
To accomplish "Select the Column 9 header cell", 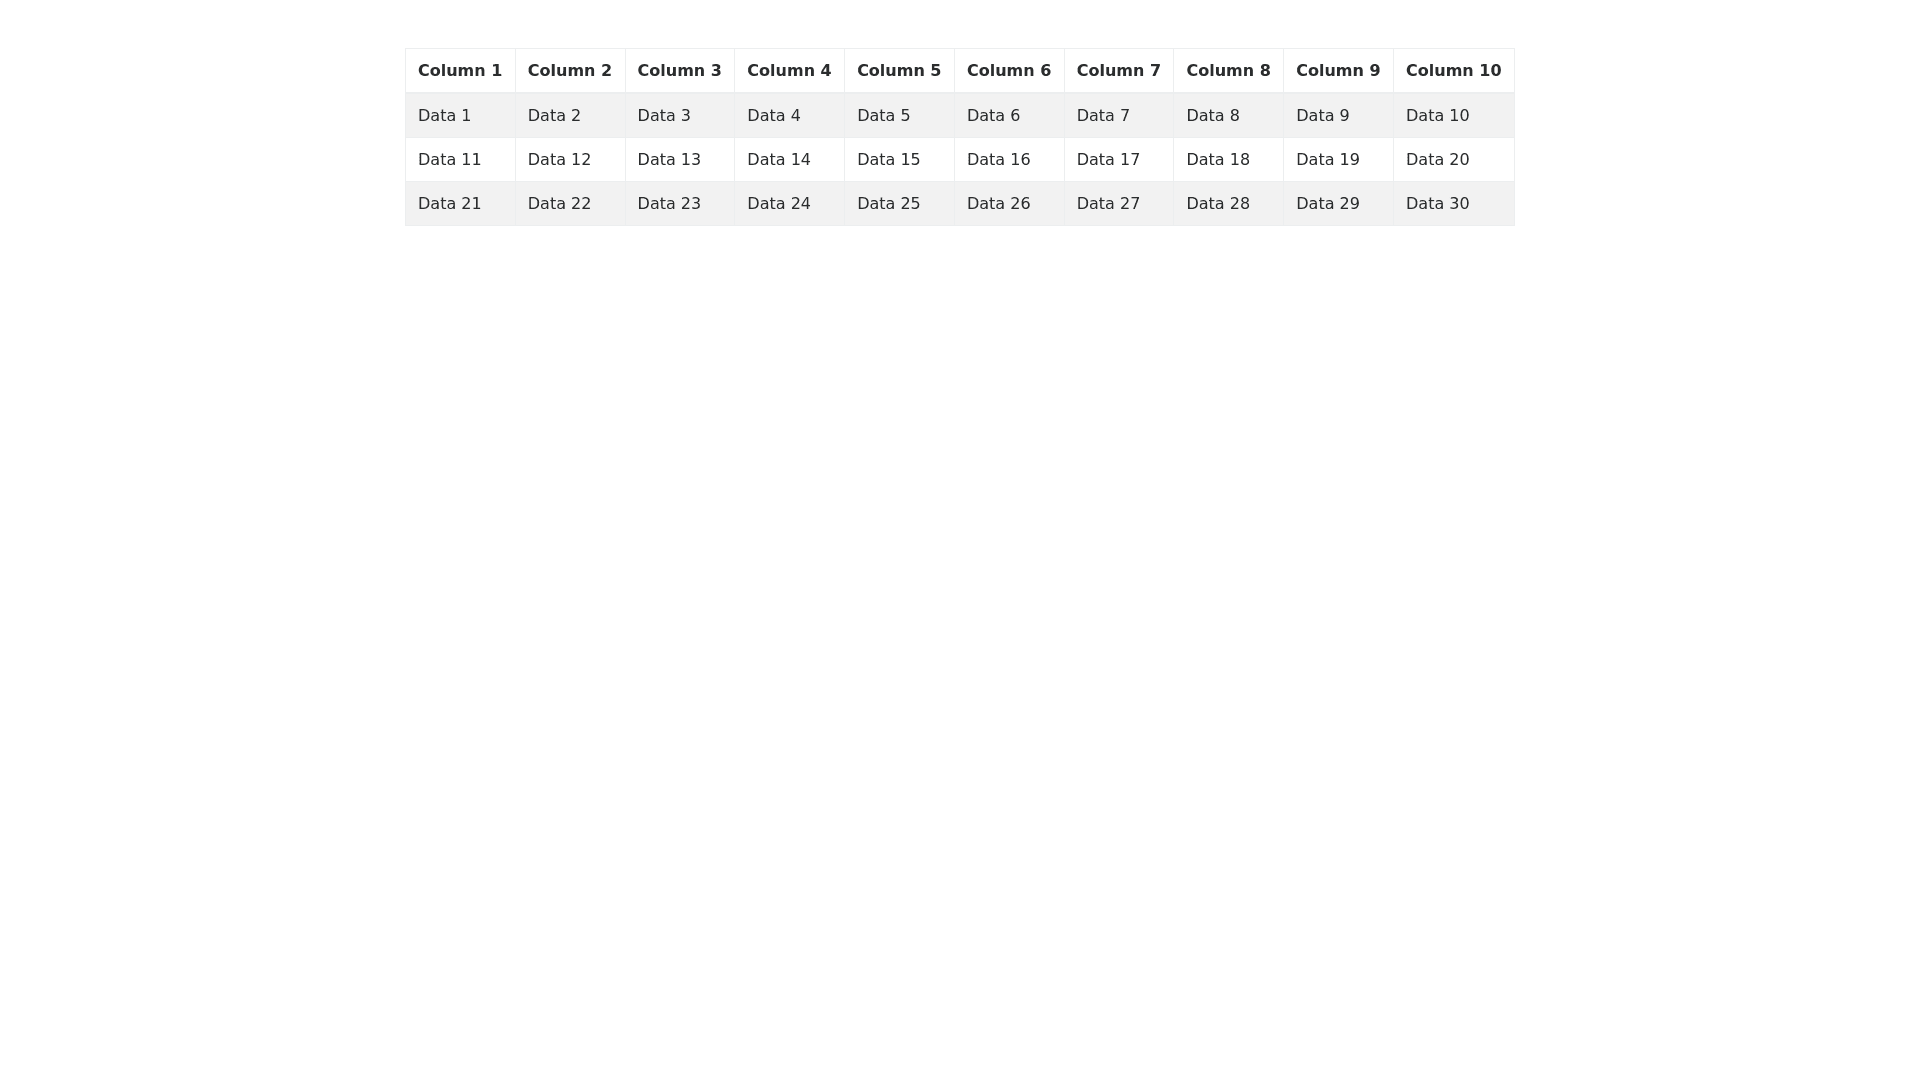I will pyautogui.click(x=1338, y=71).
